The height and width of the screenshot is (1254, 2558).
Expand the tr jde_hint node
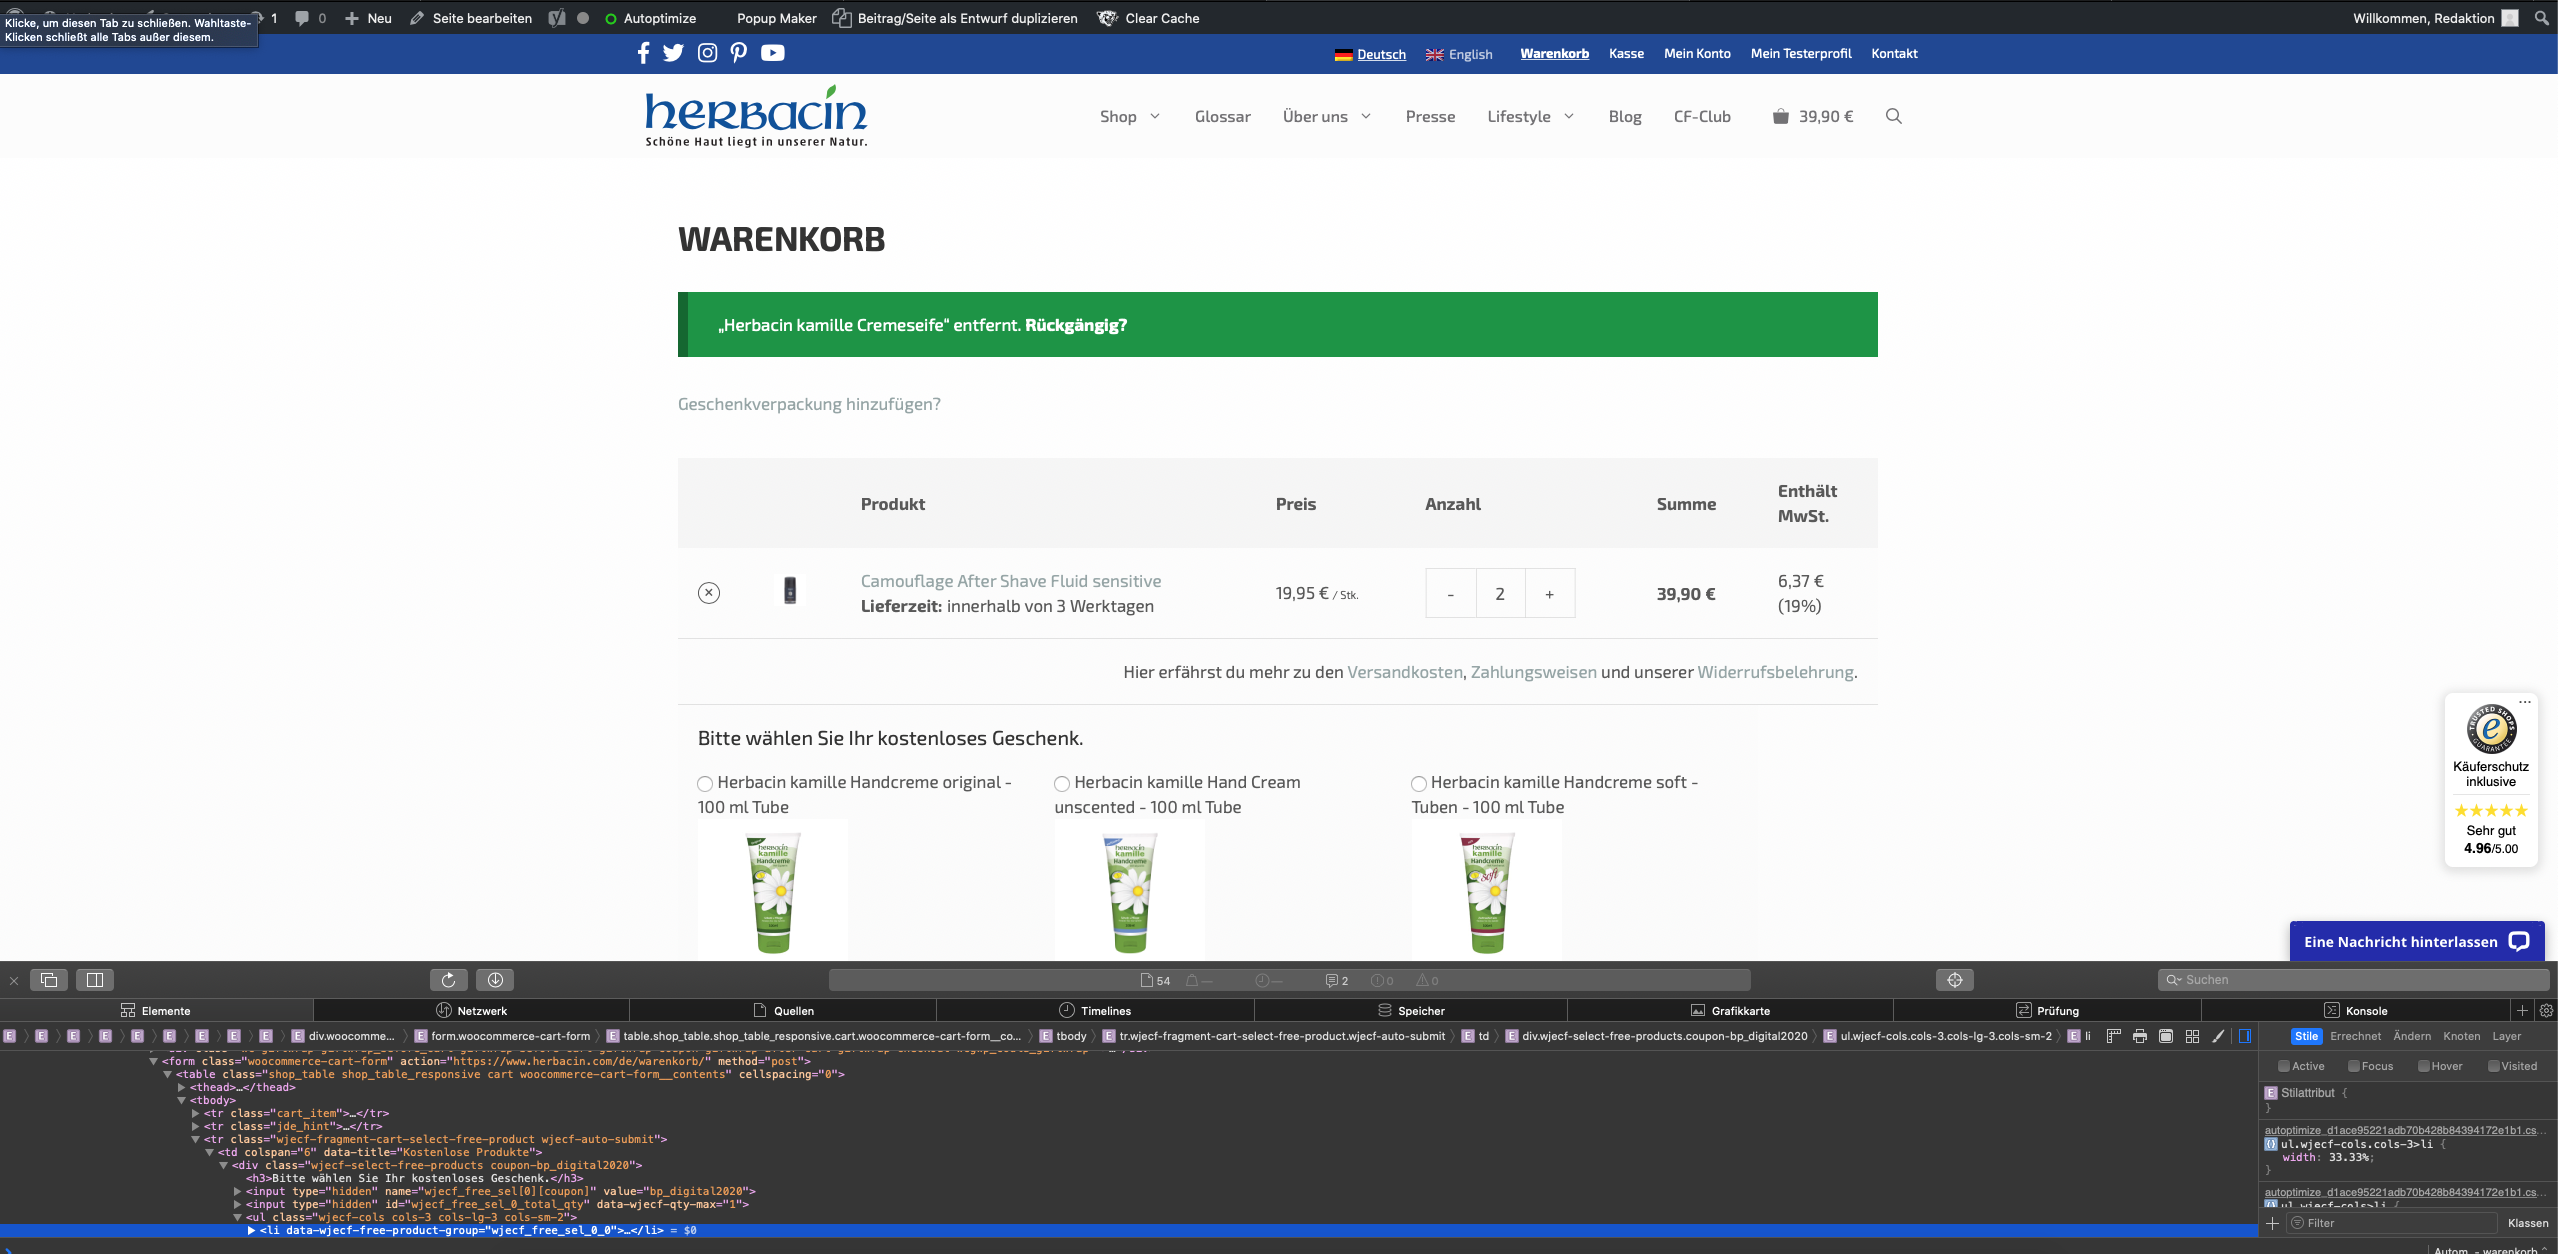196,1126
